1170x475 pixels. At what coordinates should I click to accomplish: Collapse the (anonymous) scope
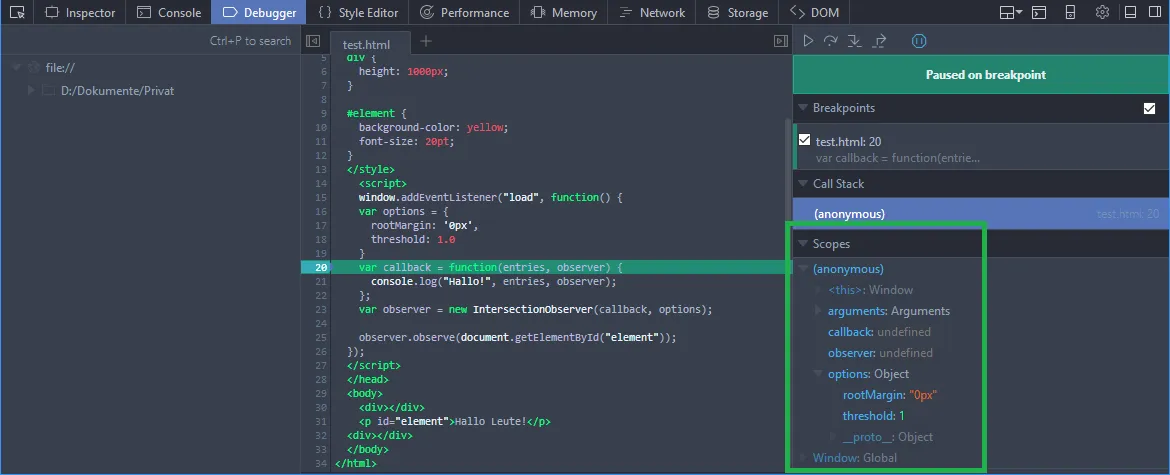tap(803, 269)
